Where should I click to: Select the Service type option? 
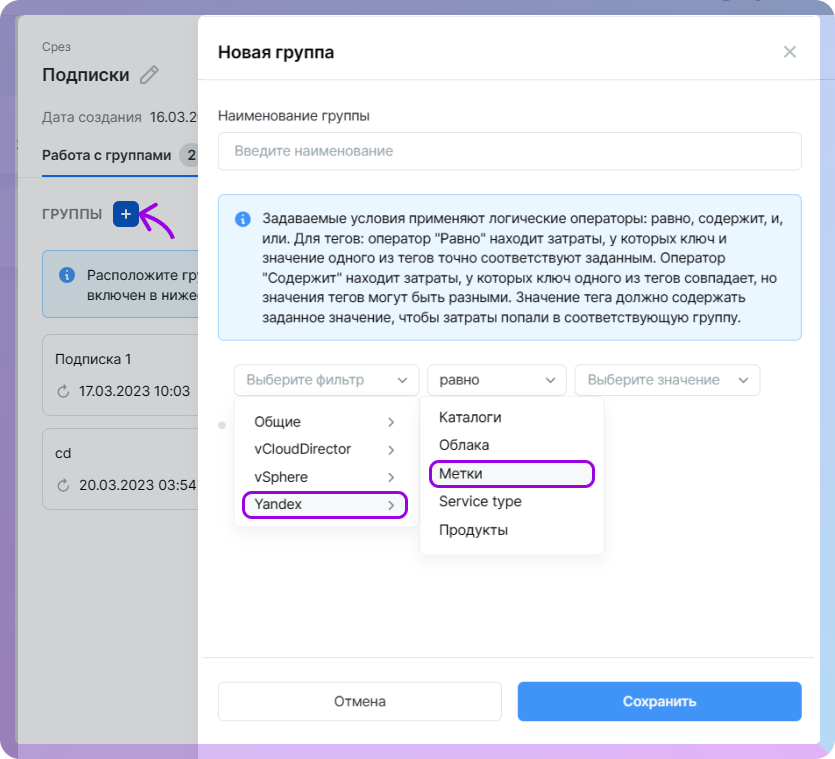pyautogui.click(x=480, y=502)
